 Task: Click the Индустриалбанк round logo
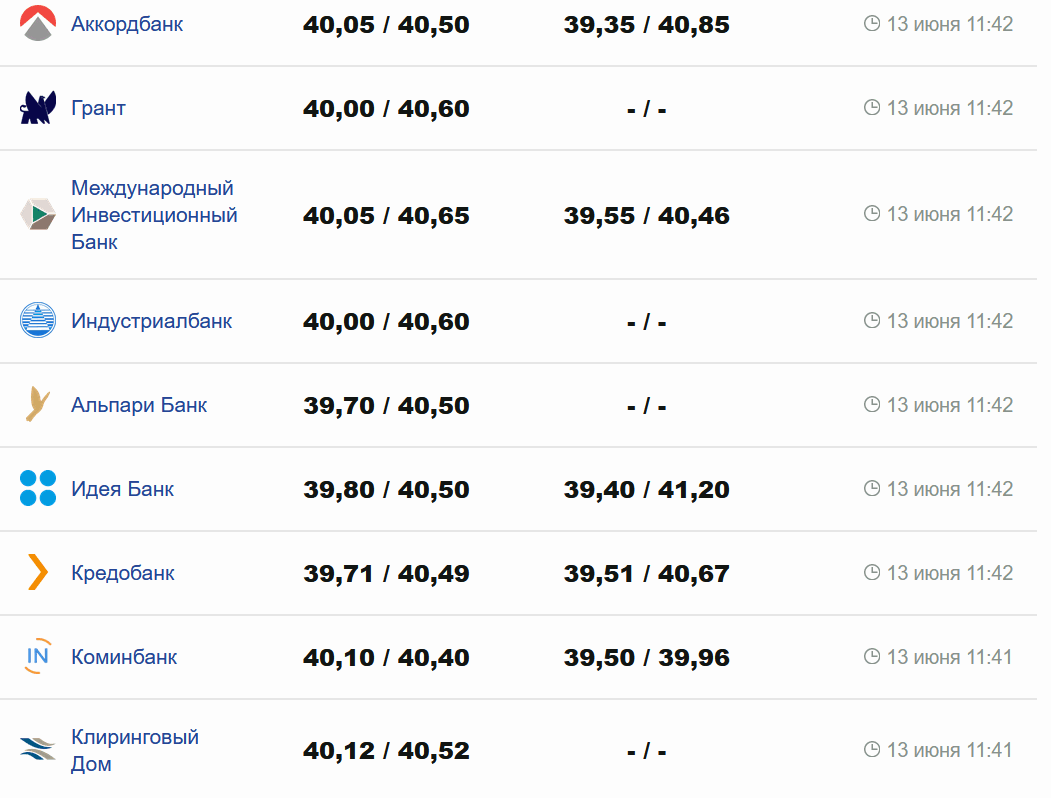(x=38, y=321)
